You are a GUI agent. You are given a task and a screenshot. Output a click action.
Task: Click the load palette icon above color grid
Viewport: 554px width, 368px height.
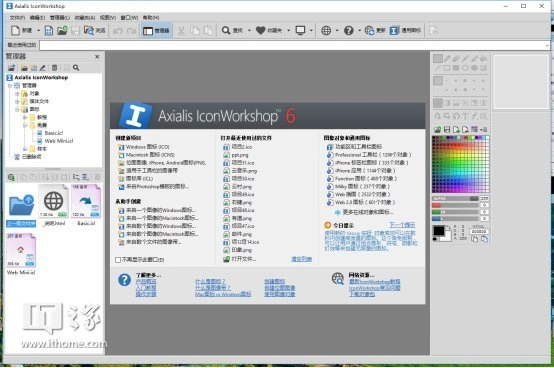(437, 130)
